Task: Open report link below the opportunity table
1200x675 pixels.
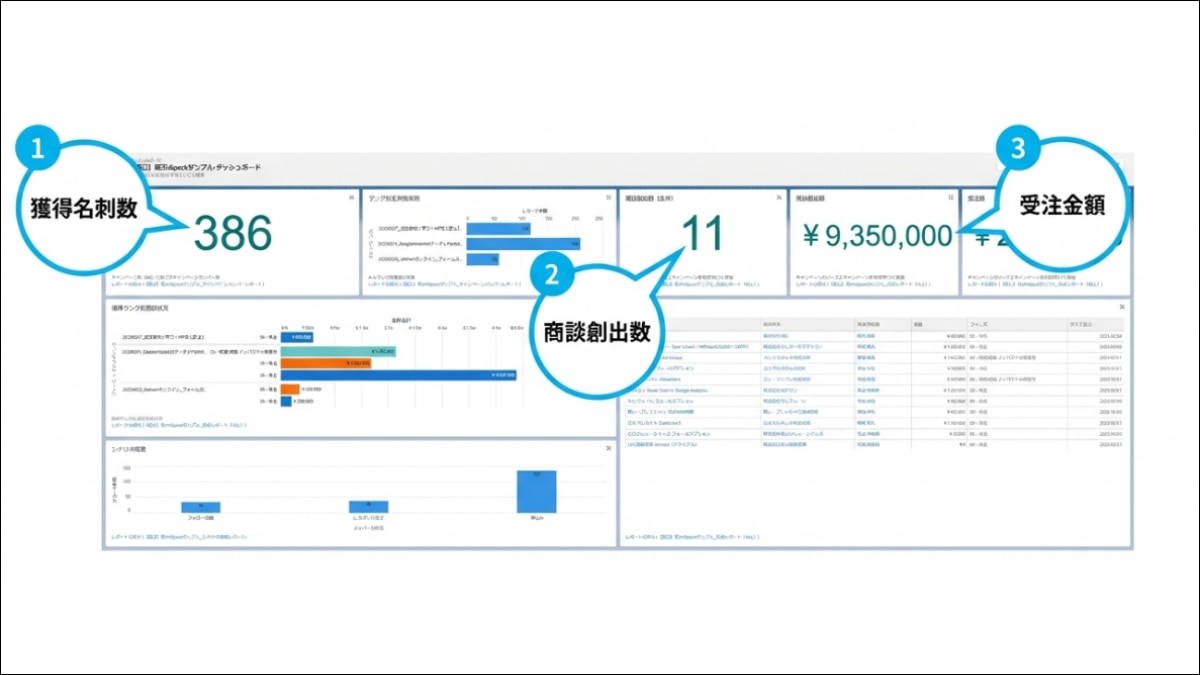Action: [x=691, y=537]
